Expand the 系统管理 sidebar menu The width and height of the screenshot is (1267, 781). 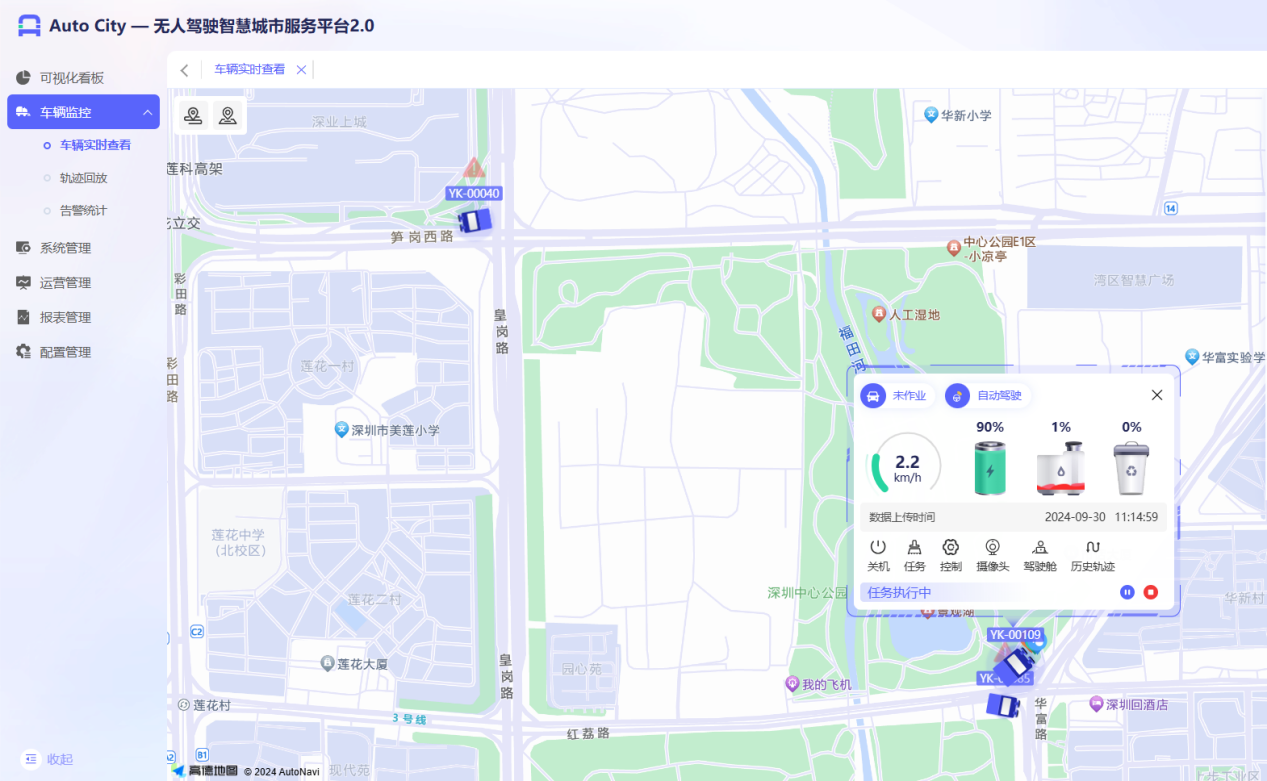pyautogui.click(x=65, y=248)
